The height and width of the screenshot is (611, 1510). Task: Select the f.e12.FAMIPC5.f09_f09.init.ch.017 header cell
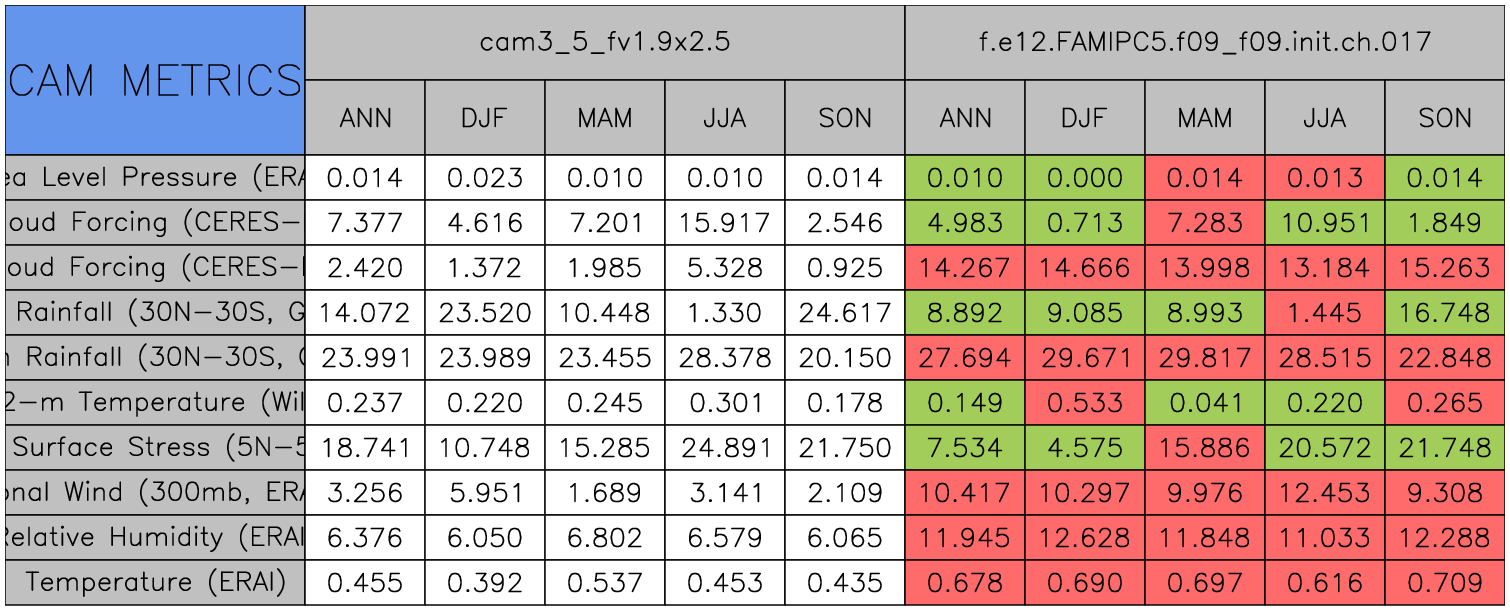pyautogui.click(x=1205, y=43)
